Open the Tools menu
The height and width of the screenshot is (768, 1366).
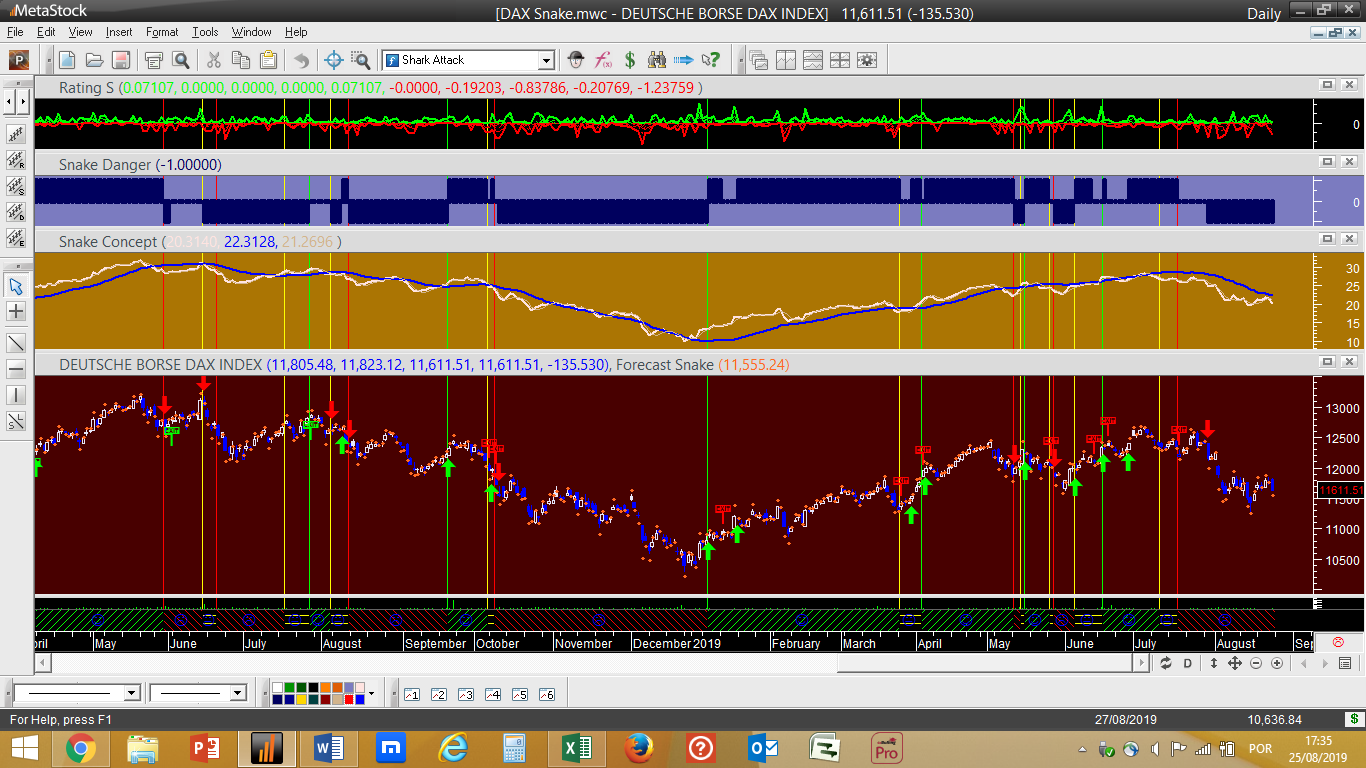pos(205,32)
